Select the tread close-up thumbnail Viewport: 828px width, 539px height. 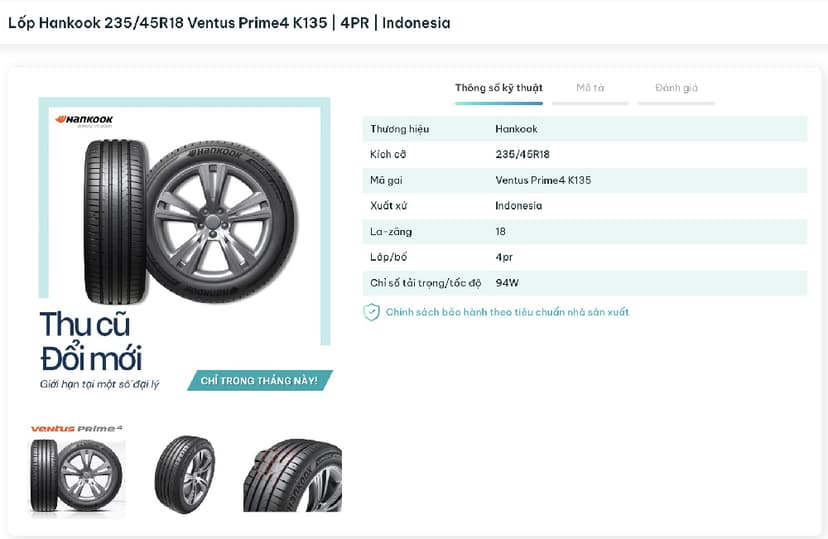coord(292,475)
